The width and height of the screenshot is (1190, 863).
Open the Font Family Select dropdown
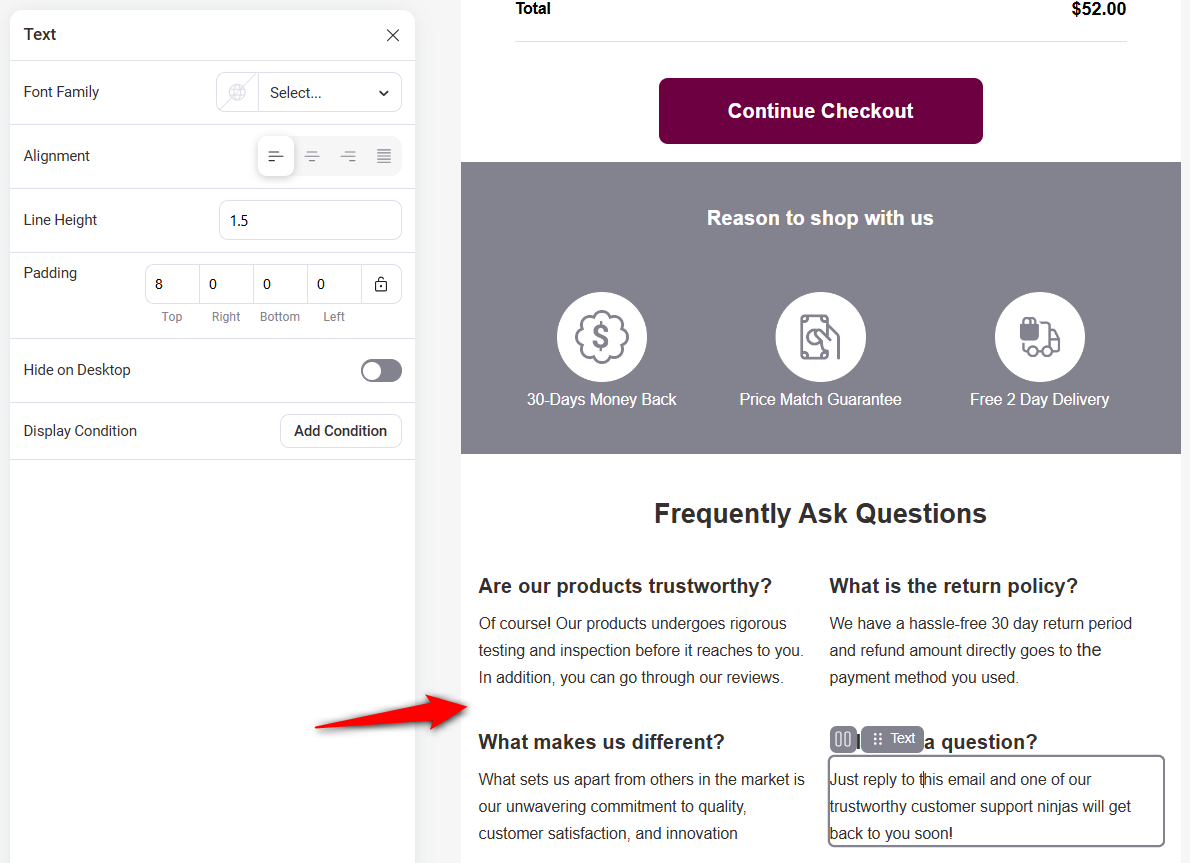point(330,92)
